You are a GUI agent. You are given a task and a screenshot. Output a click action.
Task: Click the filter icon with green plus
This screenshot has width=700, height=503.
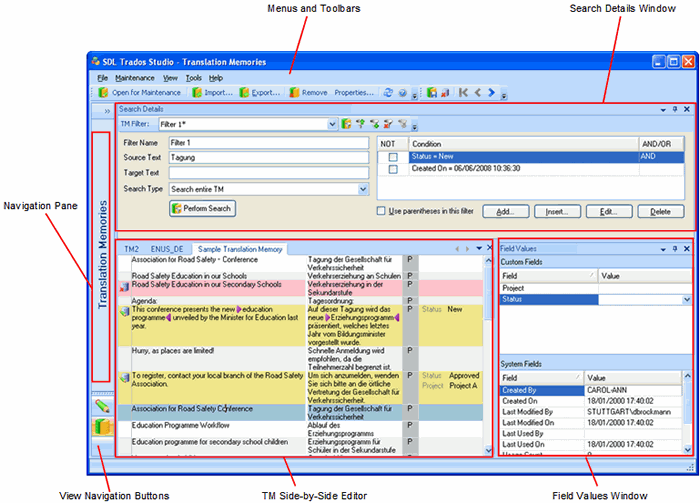[375, 124]
